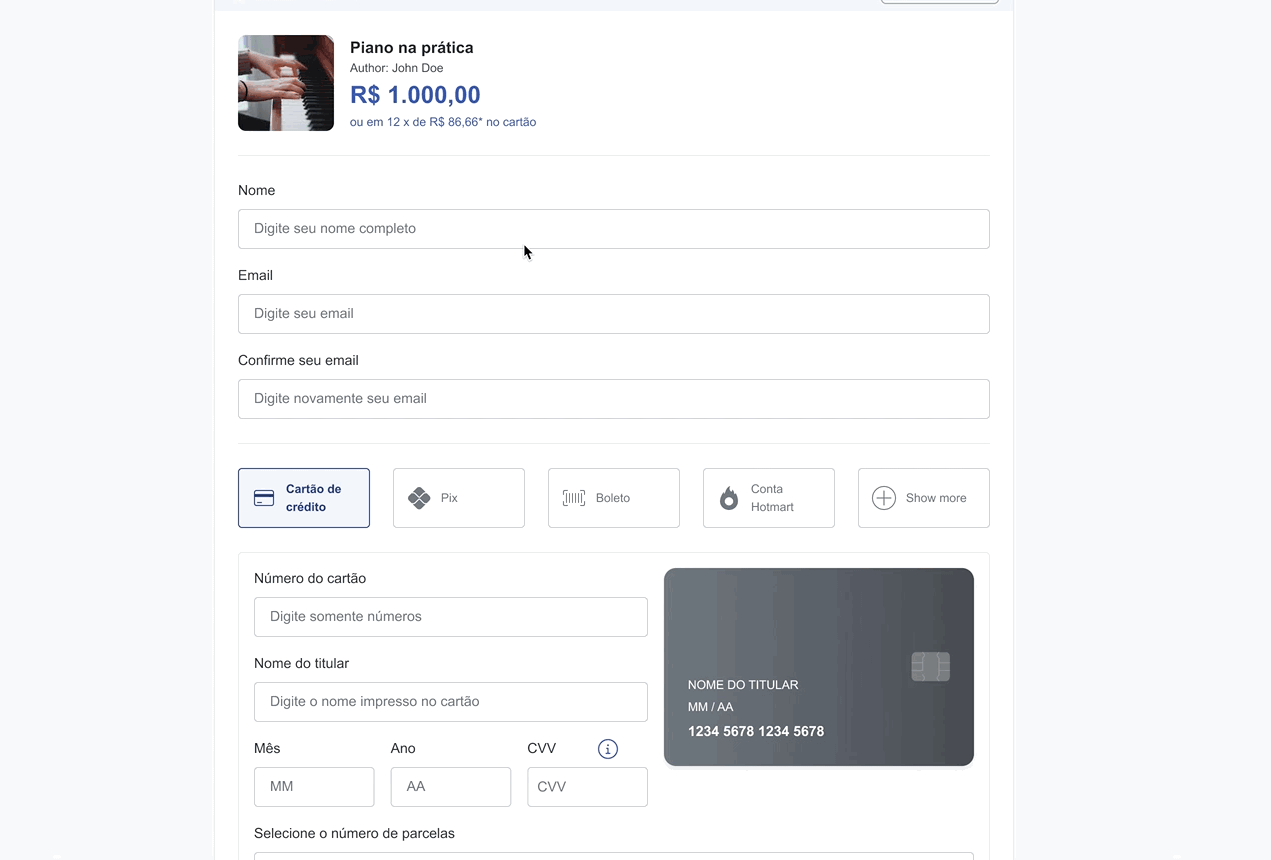Select Conta Hotmart payment method
The width and height of the screenshot is (1271, 860).
769,498
